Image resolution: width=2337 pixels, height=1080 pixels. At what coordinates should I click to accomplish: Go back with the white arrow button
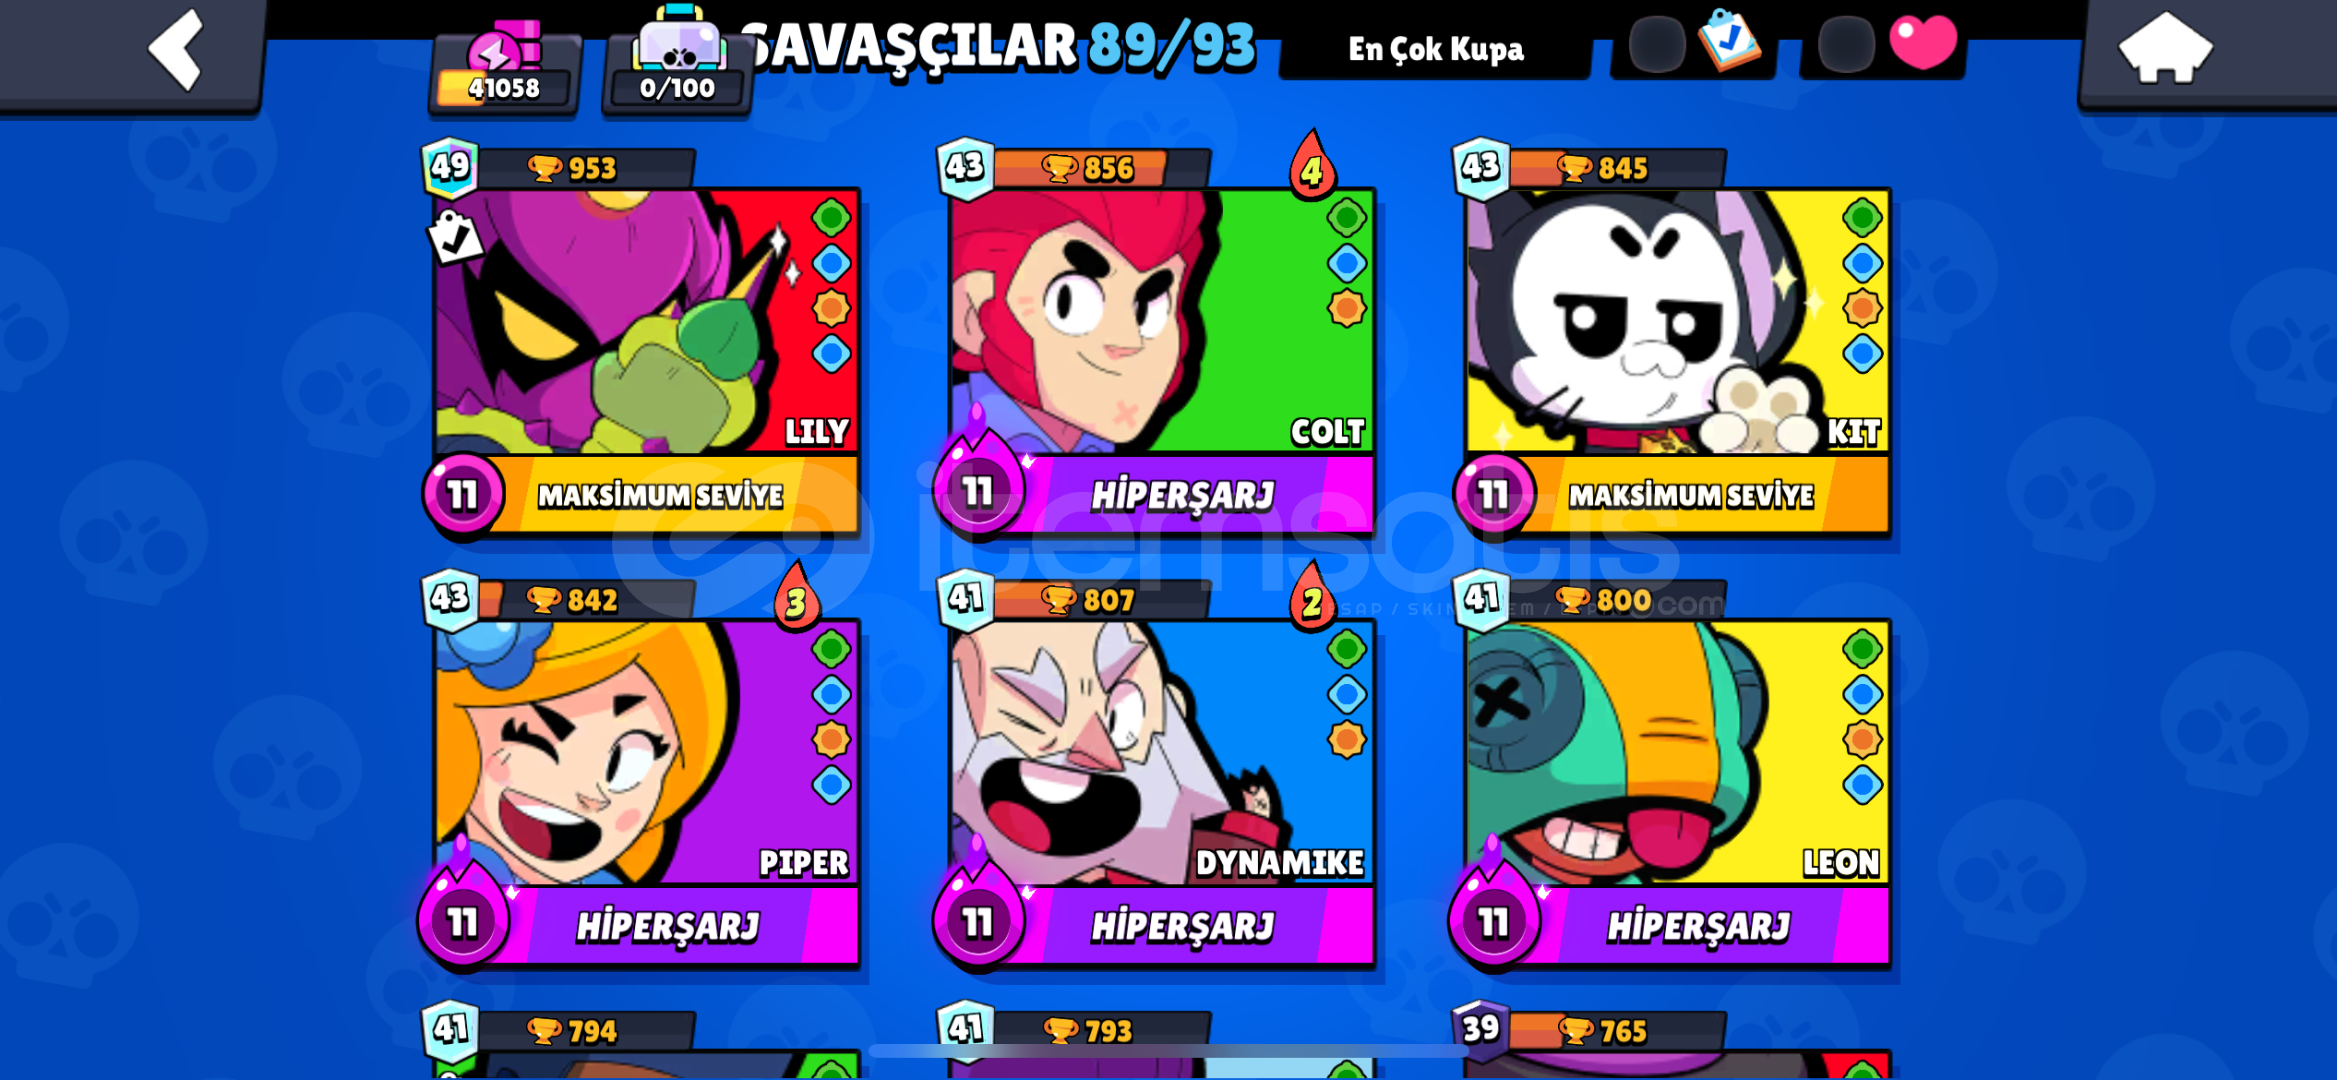coord(176,50)
